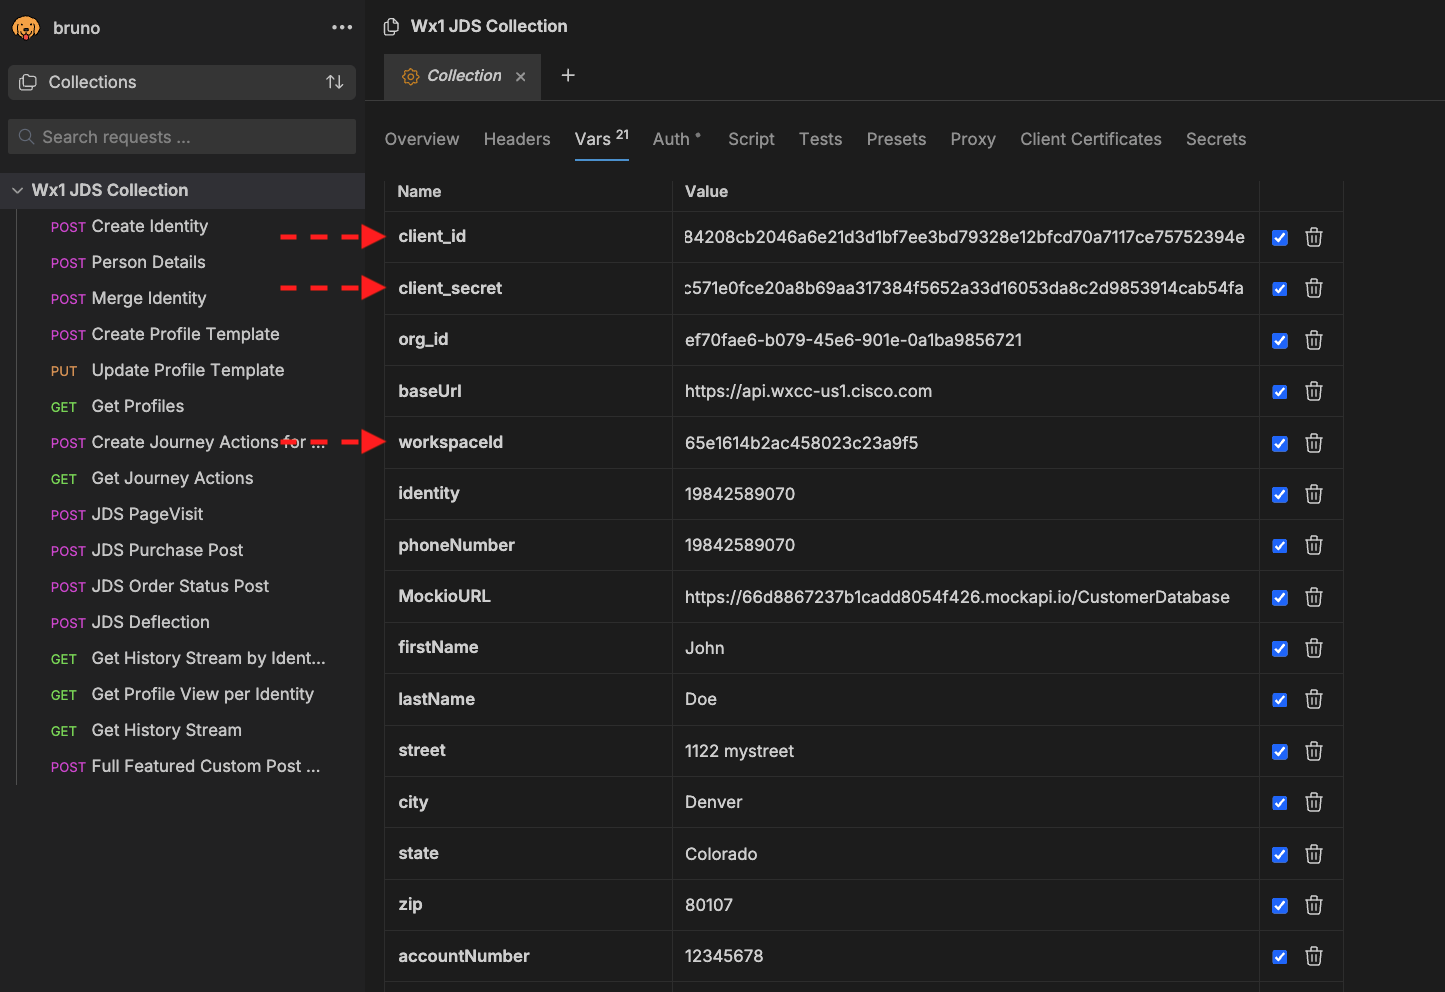The image size is (1445, 992).
Task: Click the Wx1 JDS Collection header copy icon
Action: 392,27
